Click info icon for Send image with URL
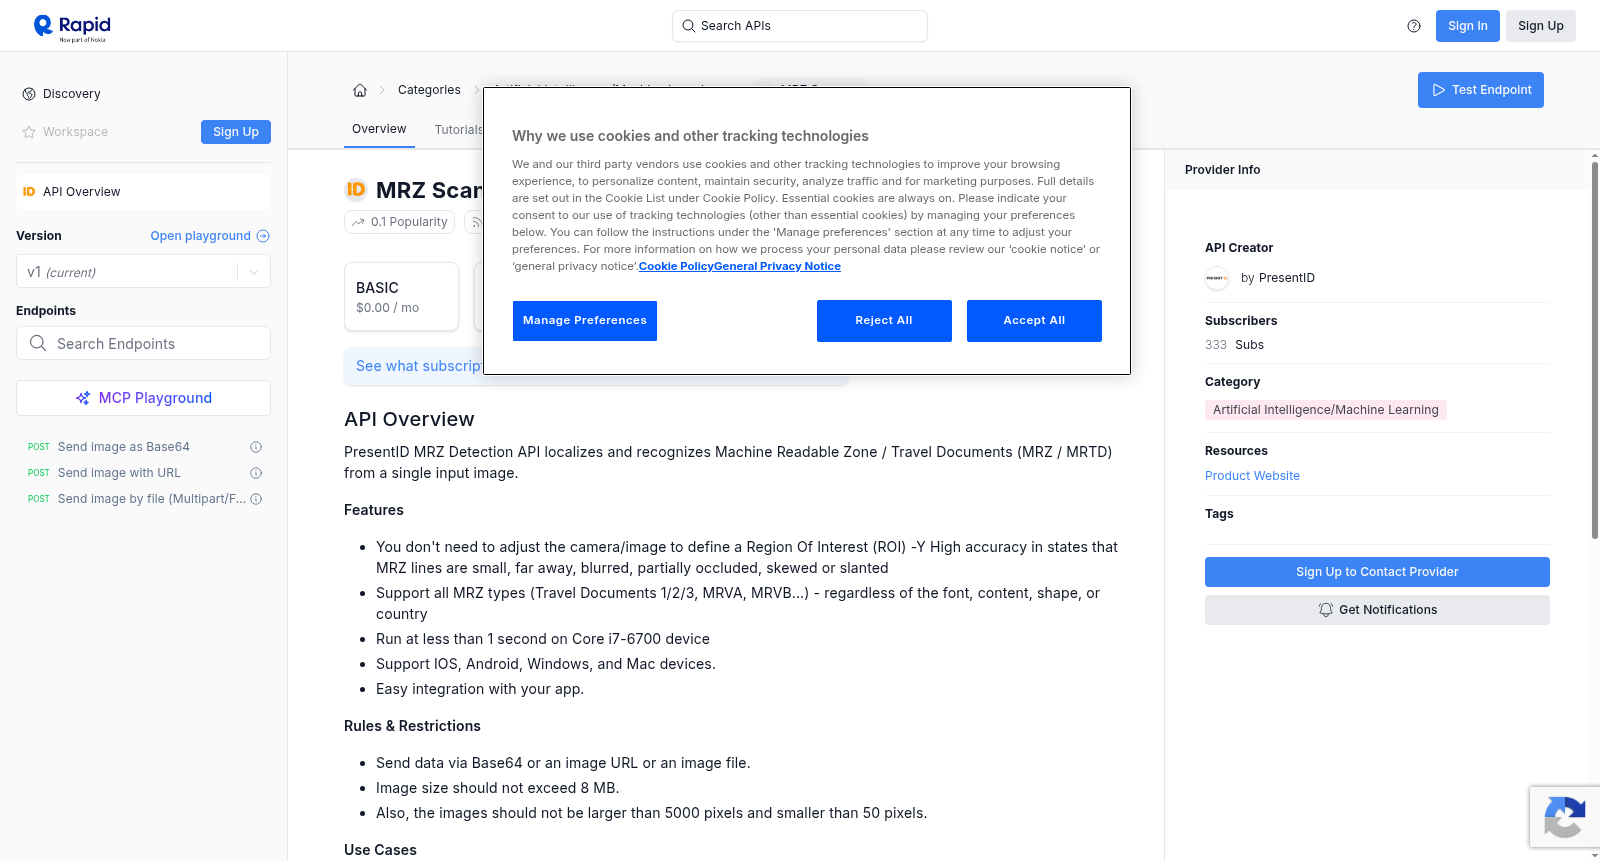 (256, 473)
